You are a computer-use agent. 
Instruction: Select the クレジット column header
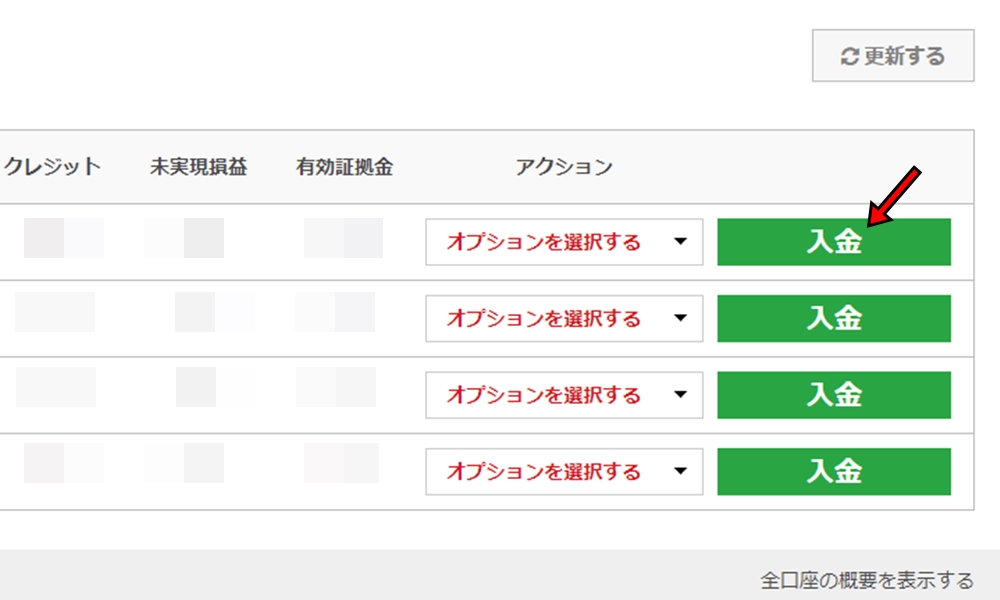point(53,167)
